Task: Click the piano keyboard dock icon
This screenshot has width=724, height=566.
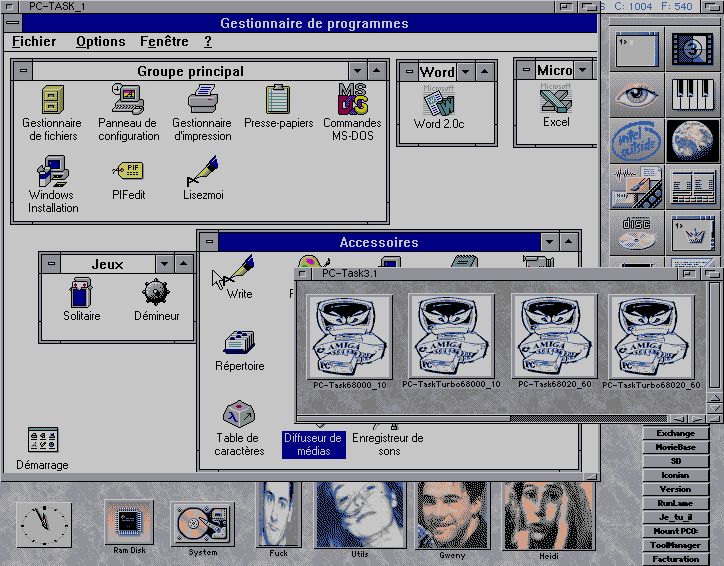Action: tap(693, 95)
